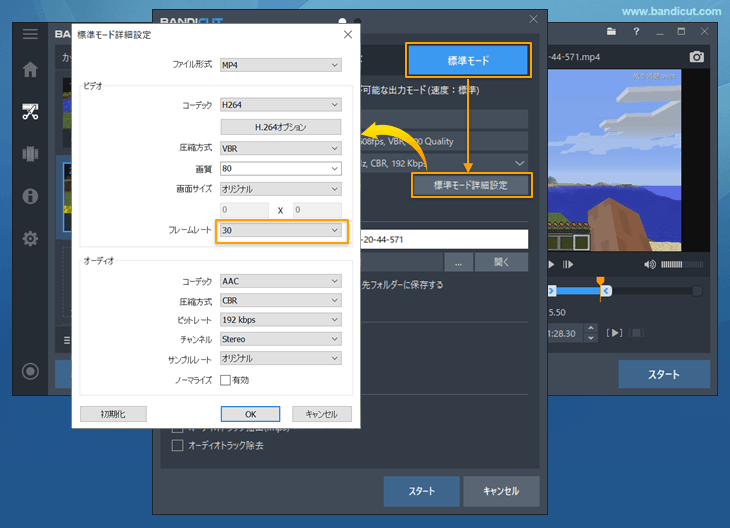730x528 pixels.
Task: Open the info icon in sidebar
Action: 31,196
